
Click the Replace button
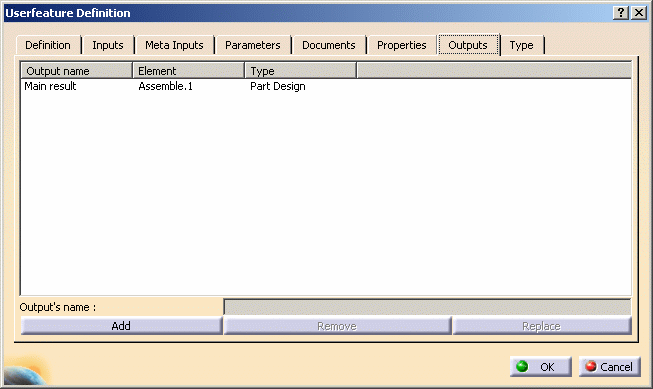pos(542,326)
